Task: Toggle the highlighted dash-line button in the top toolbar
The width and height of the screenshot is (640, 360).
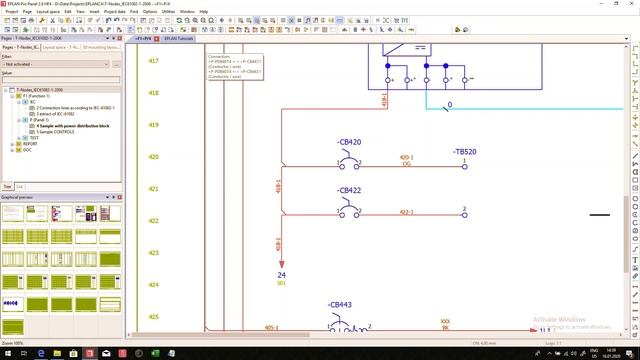Action: 340,20
